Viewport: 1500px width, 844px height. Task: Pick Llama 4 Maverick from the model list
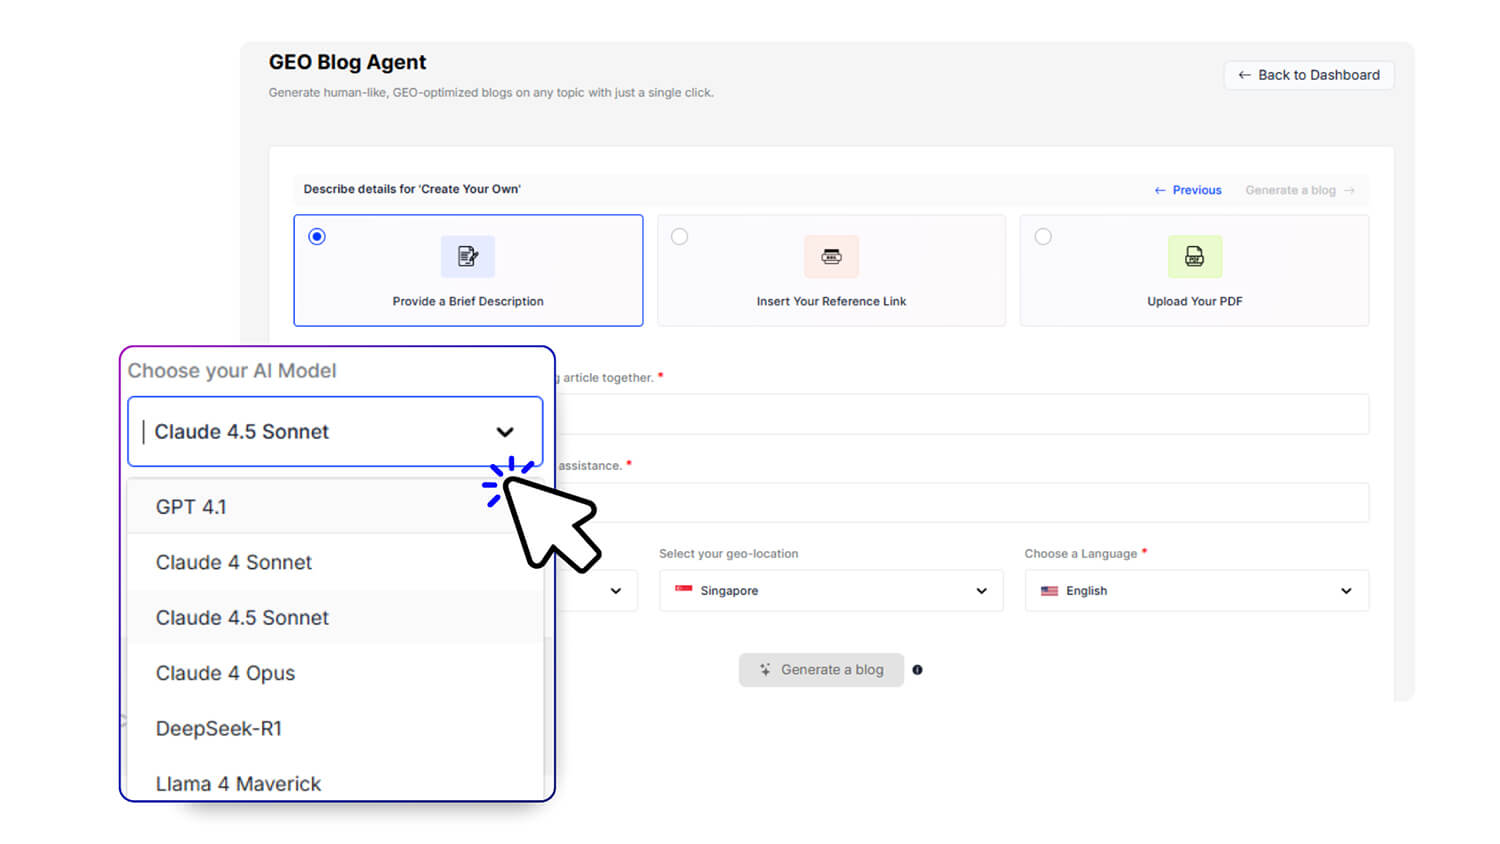click(x=335, y=783)
